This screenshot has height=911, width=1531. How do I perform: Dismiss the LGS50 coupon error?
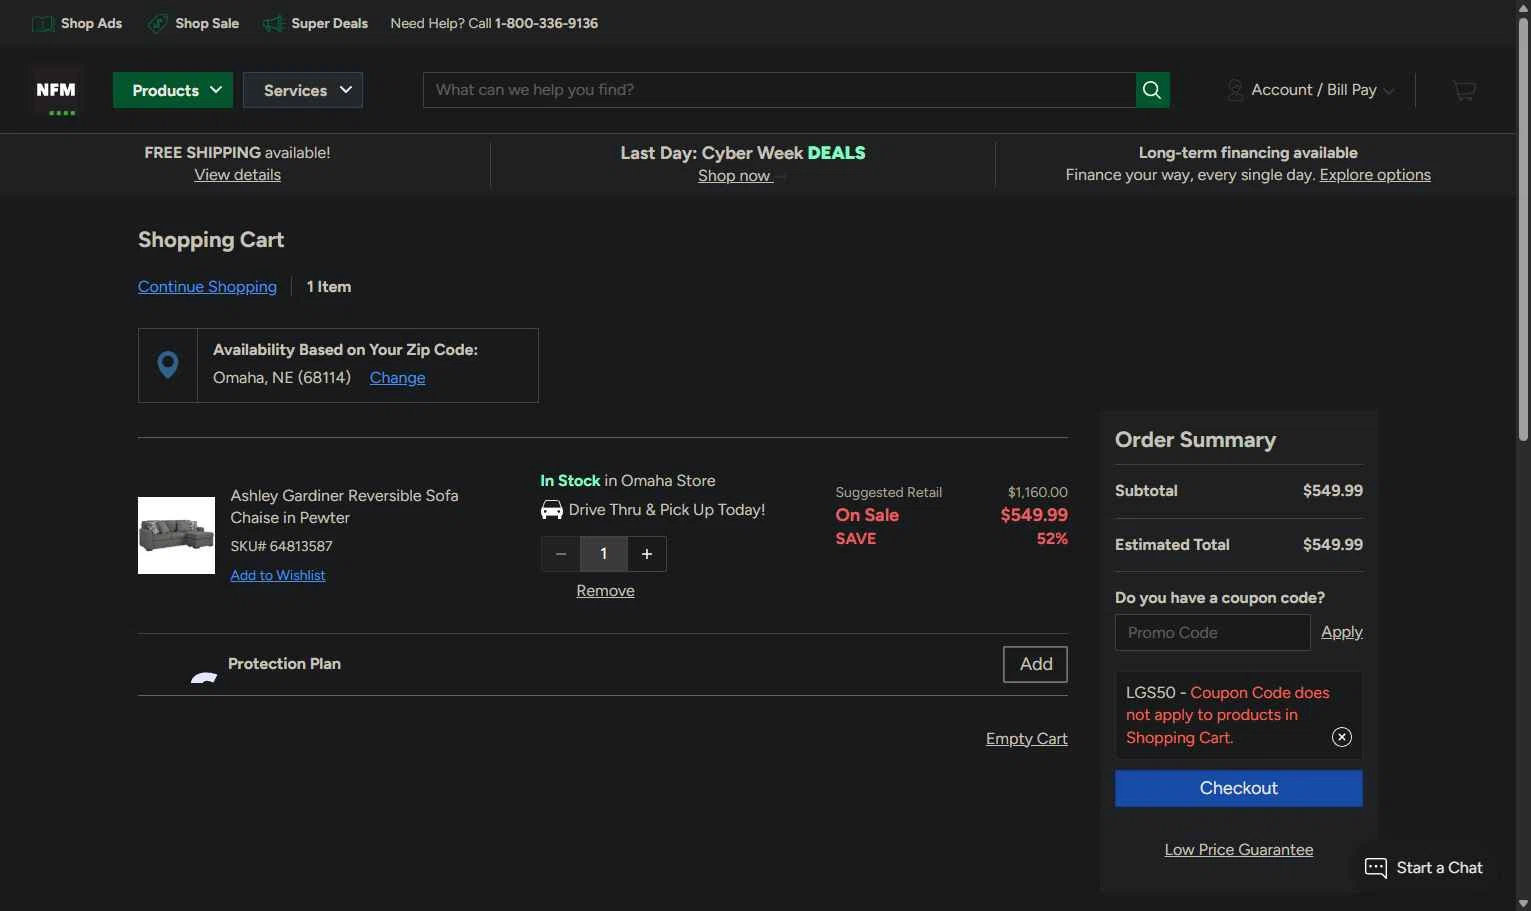pos(1342,737)
